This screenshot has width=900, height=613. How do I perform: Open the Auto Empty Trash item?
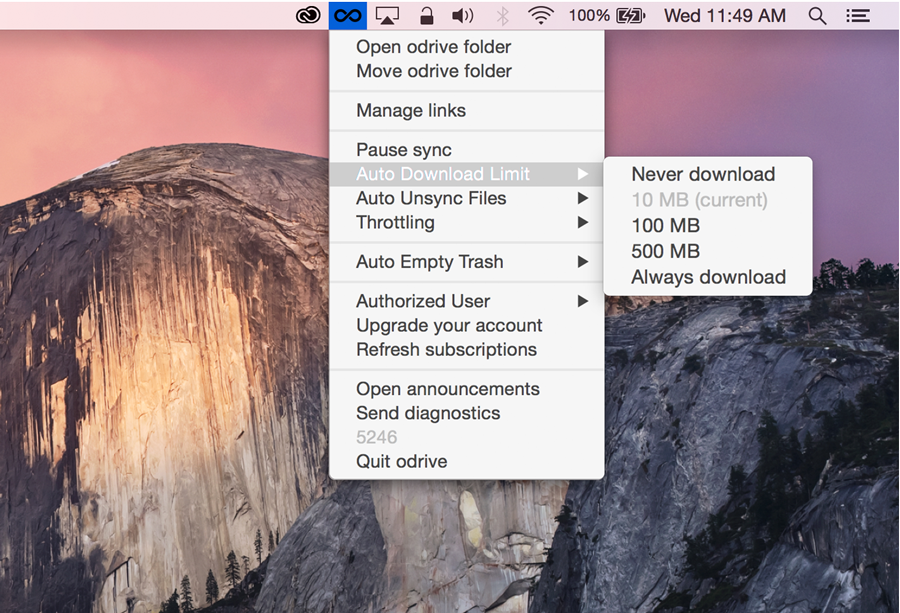[x=467, y=262]
